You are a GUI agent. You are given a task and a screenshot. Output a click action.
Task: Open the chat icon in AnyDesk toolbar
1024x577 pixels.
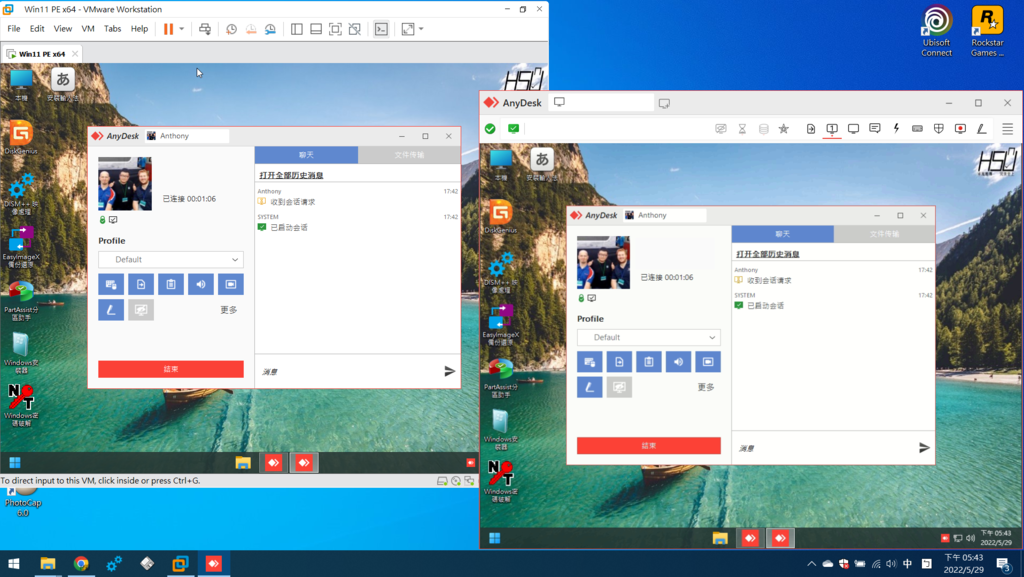tap(875, 129)
